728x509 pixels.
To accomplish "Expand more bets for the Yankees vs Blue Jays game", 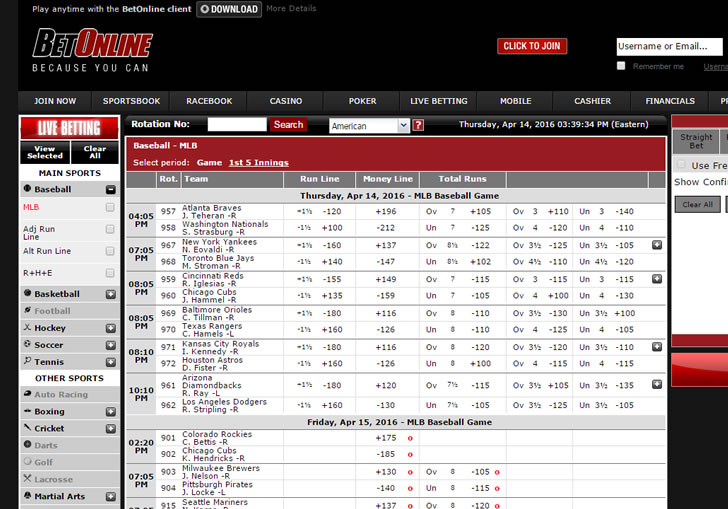I will tap(656, 245).
